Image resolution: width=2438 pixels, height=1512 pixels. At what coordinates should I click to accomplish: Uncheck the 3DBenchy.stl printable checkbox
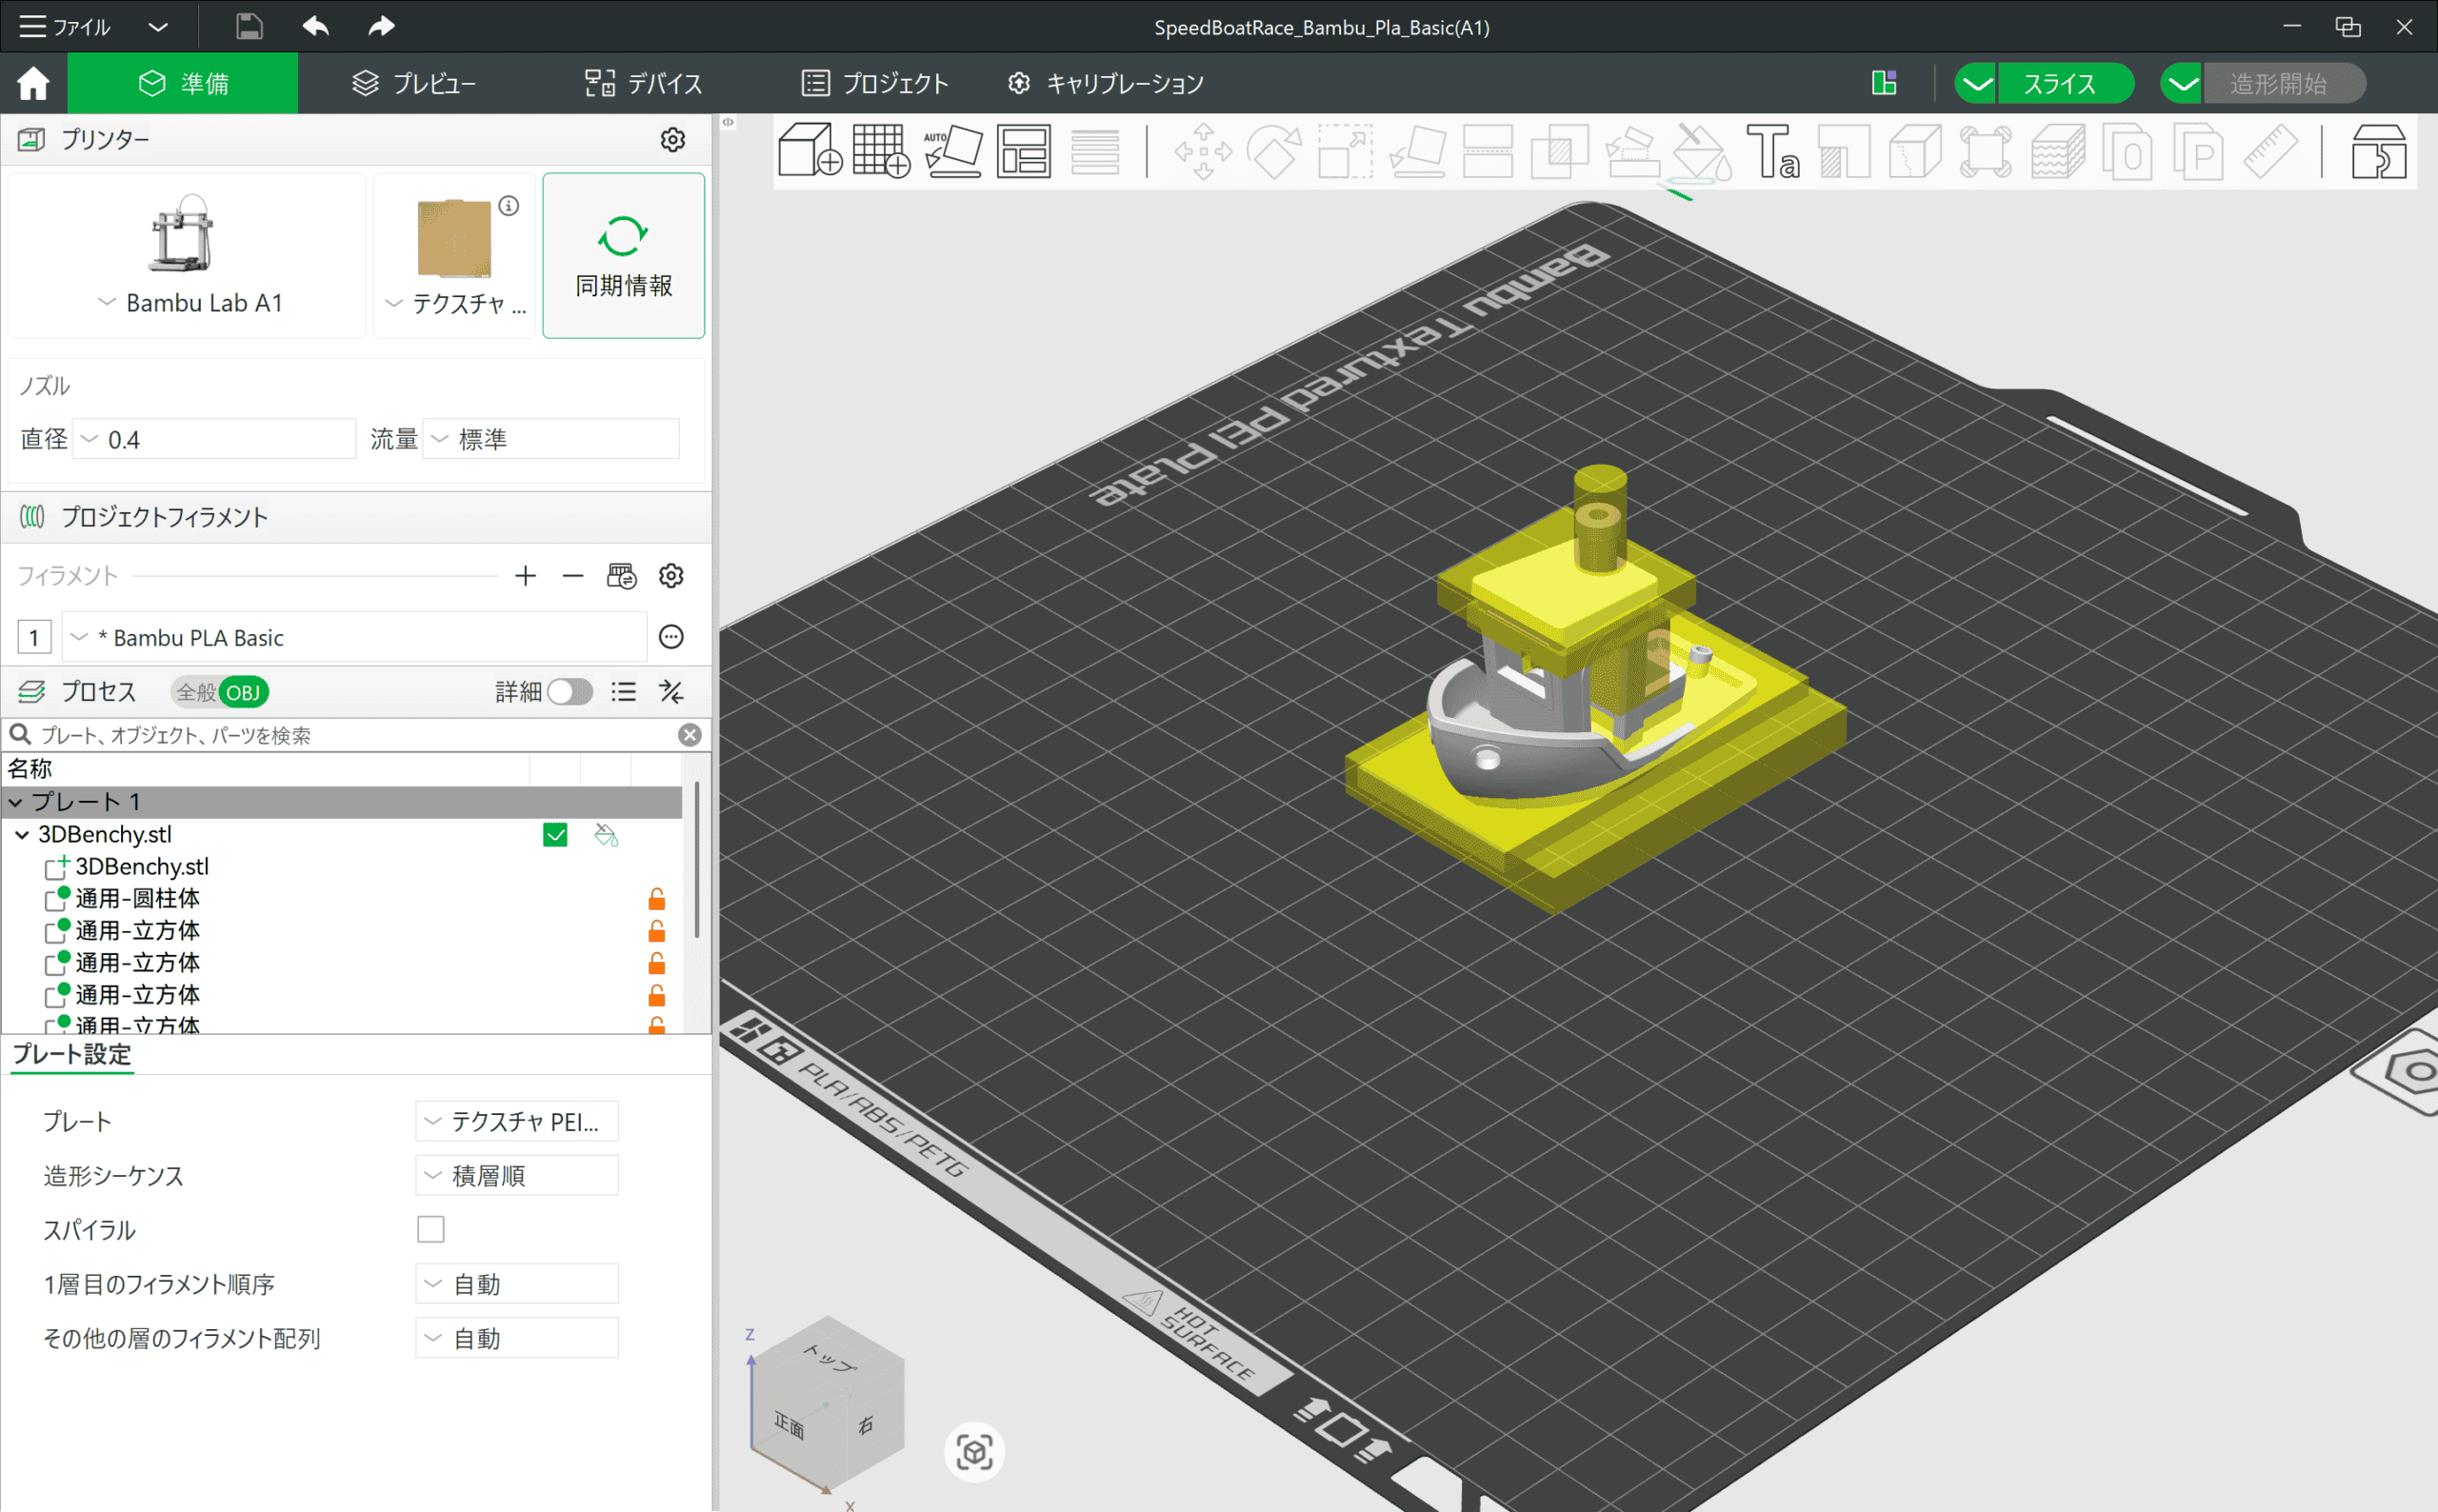(555, 835)
